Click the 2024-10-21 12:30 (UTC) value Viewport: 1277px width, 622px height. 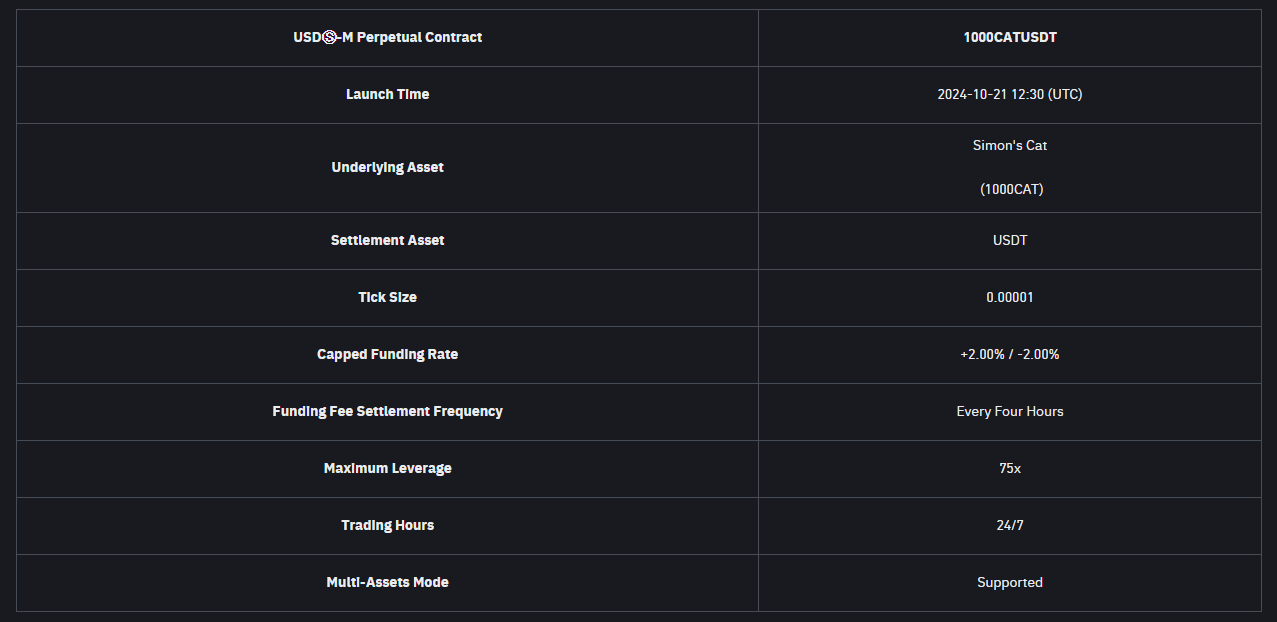pos(1010,95)
